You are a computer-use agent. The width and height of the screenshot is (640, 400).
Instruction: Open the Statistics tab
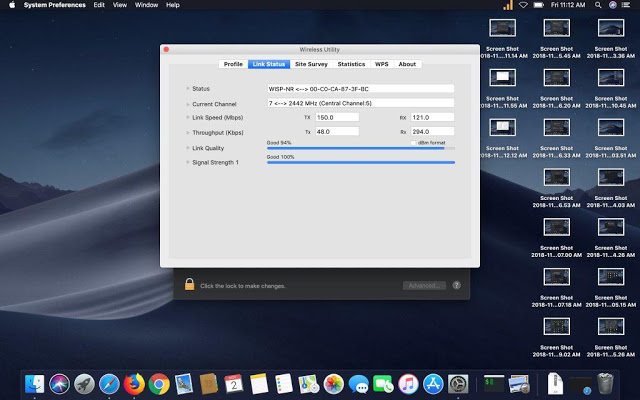(x=351, y=64)
